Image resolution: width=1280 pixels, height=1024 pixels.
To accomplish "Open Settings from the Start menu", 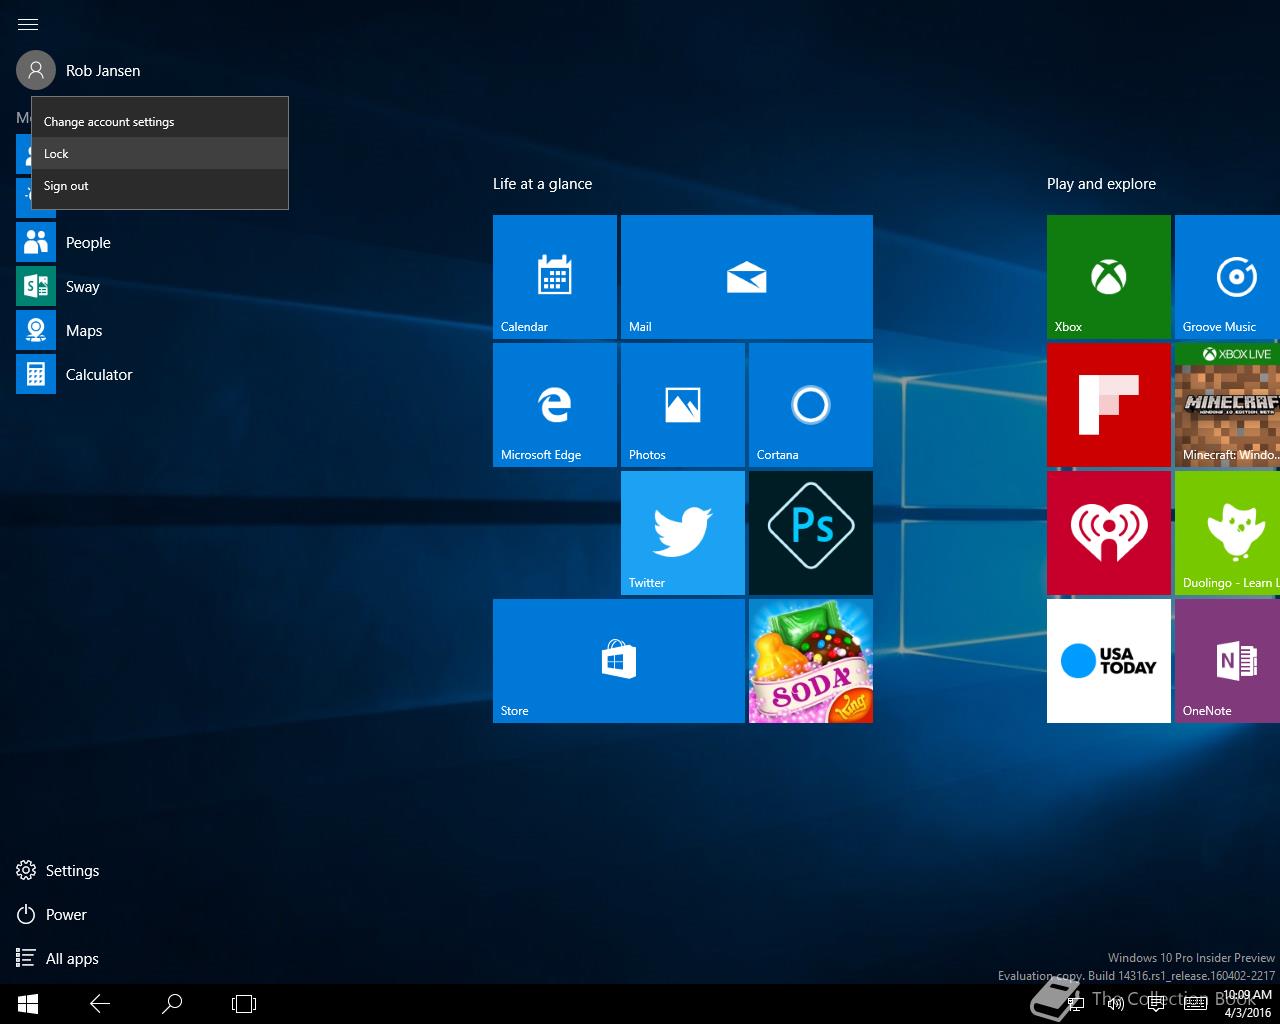I will (x=58, y=870).
